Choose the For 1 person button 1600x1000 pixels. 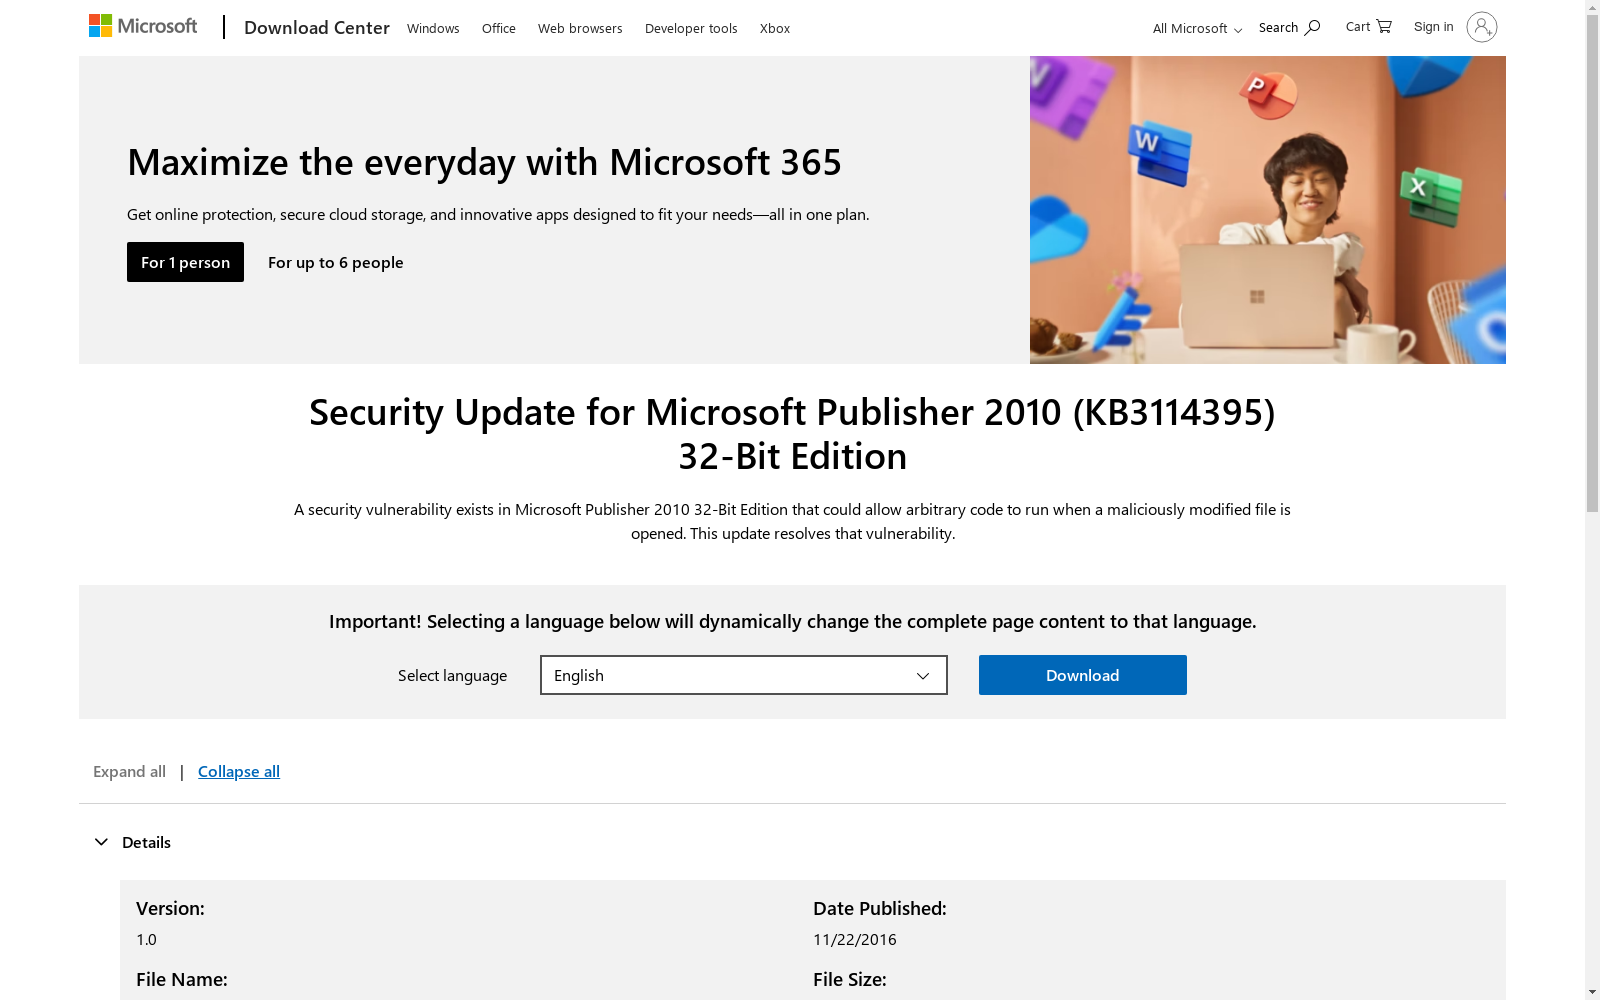point(185,262)
